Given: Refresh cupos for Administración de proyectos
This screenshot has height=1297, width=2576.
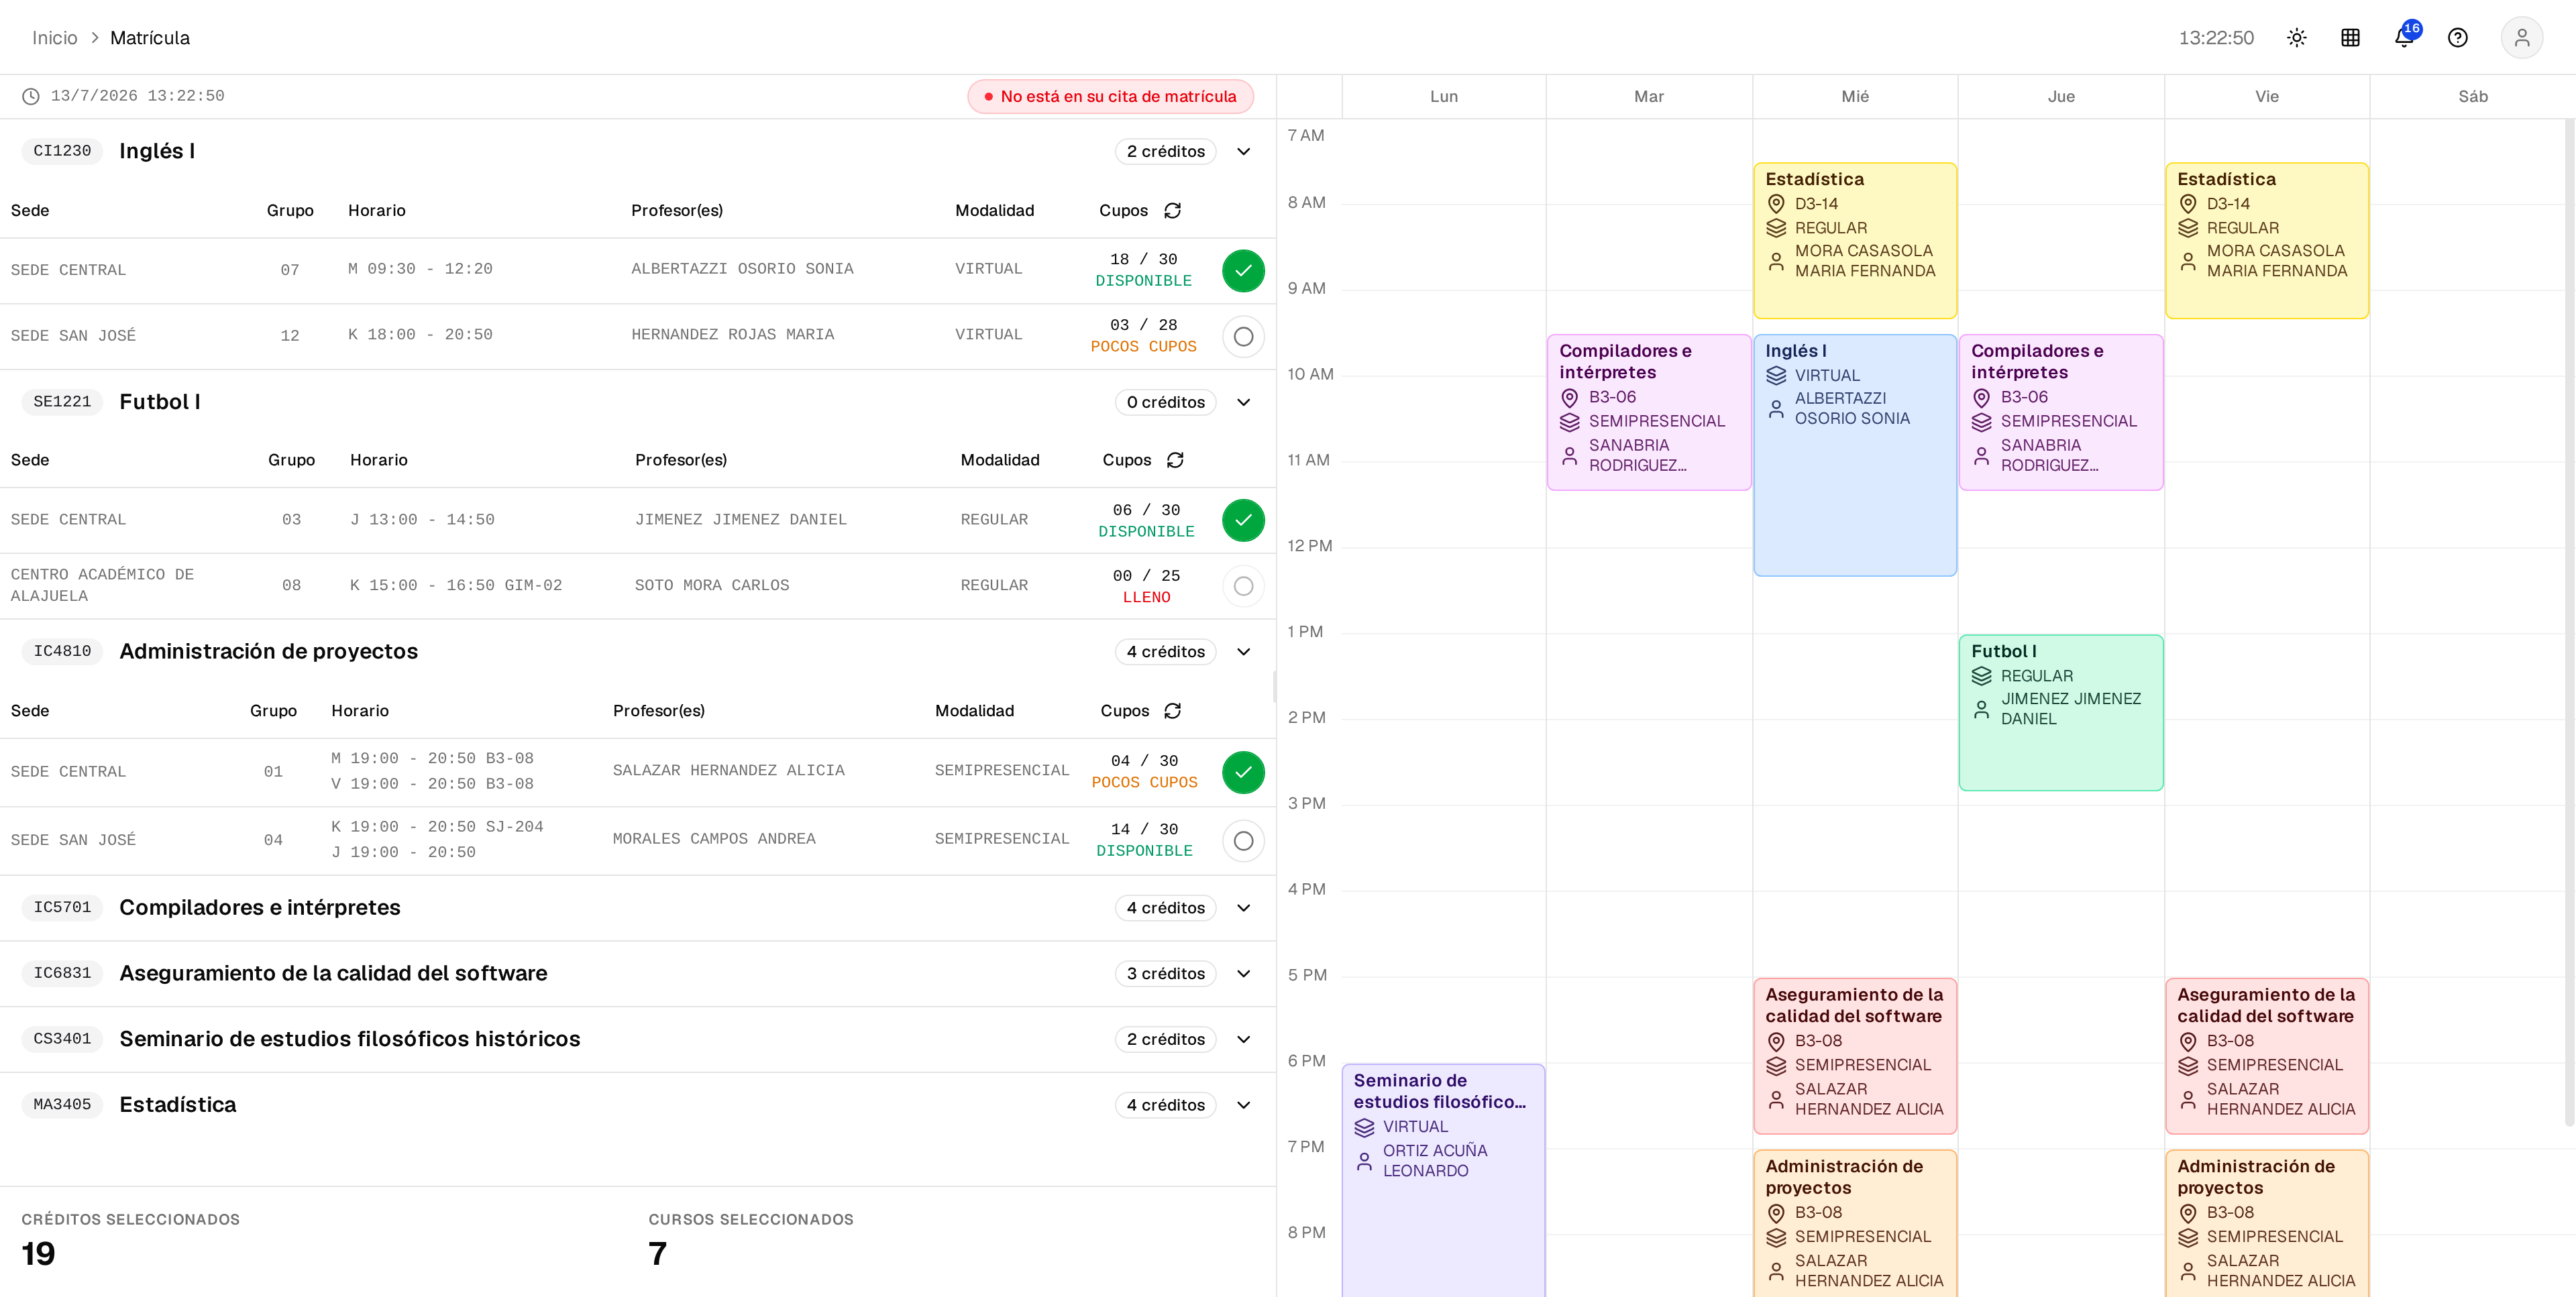Looking at the screenshot, I should pyautogui.click(x=1173, y=711).
